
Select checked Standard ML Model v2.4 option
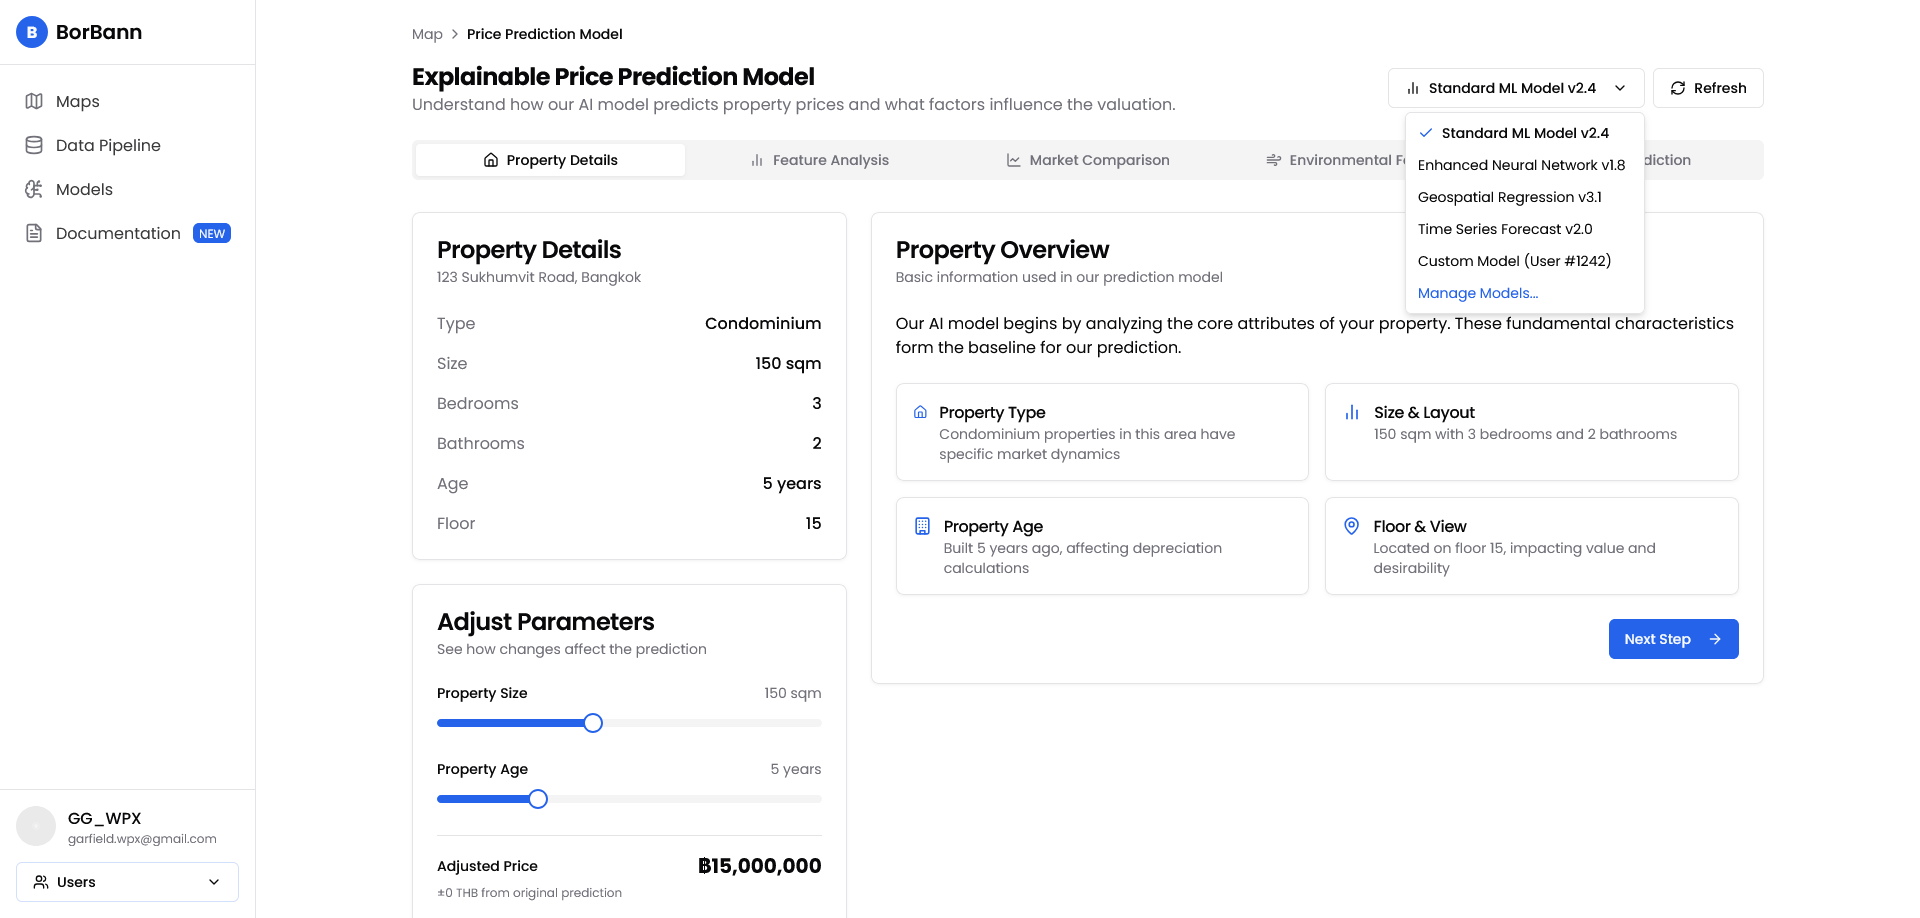pyautogui.click(x=1524, y=133)
